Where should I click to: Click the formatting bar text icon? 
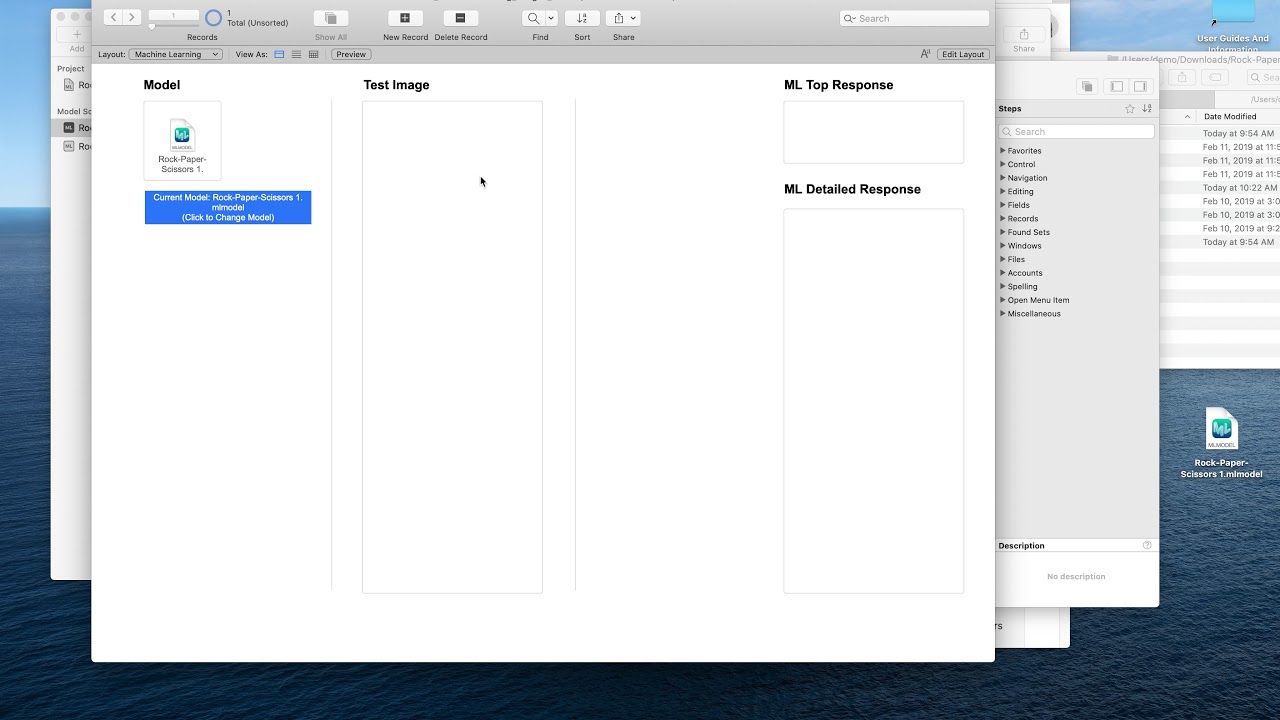point(925,54)
